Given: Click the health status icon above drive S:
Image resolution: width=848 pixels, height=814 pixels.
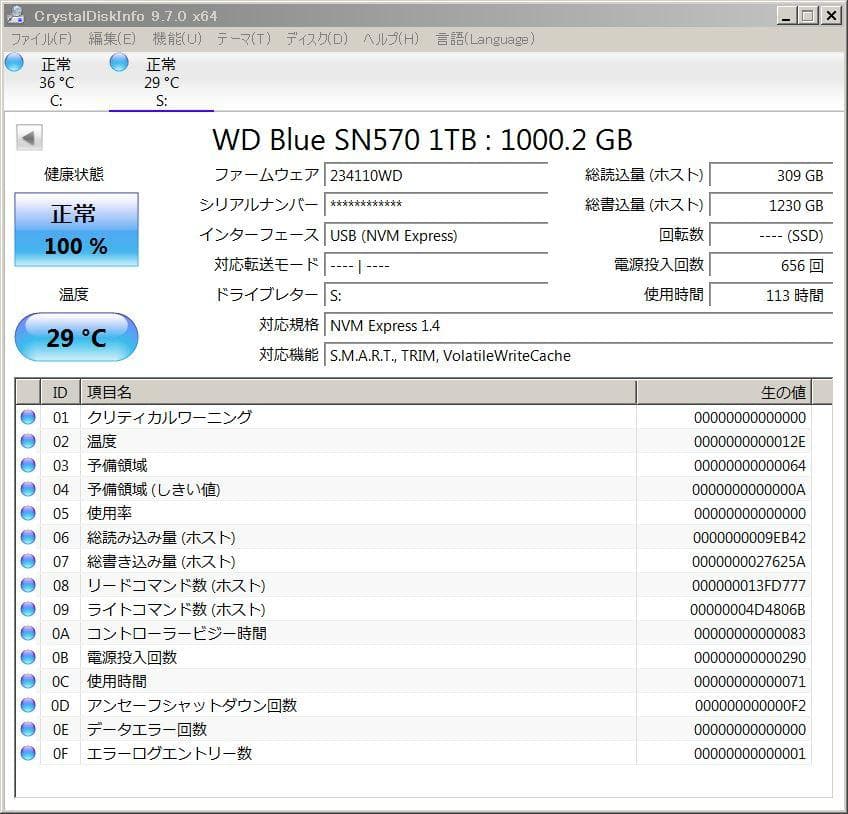Looking at the screenshot, I should tap(119, 62).
